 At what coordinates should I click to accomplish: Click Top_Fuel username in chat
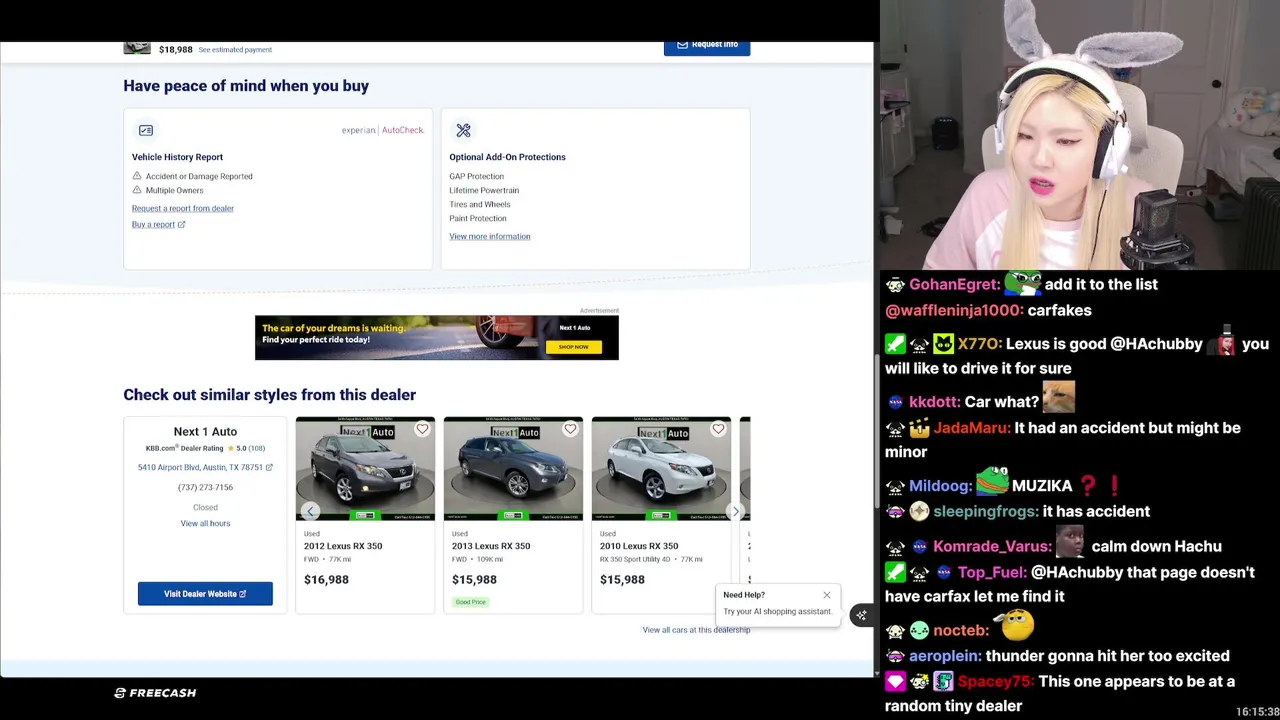[992, 572]
